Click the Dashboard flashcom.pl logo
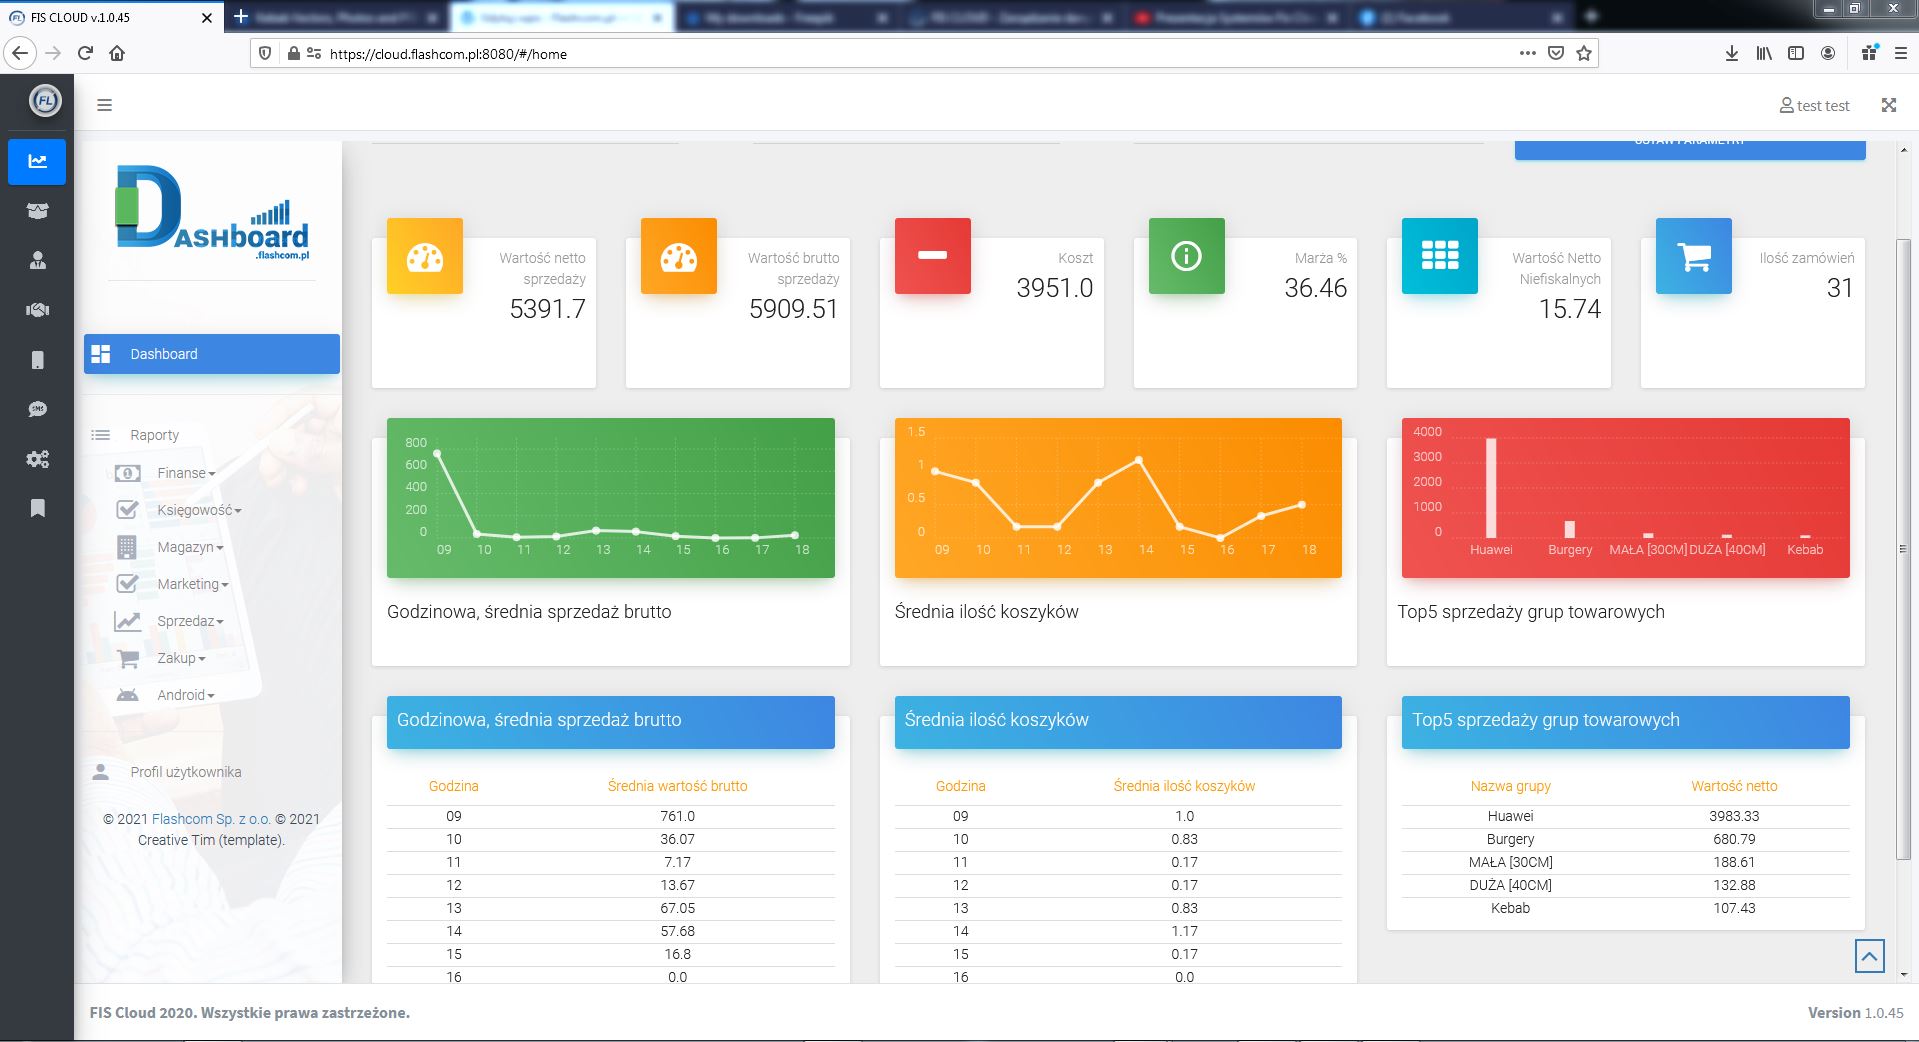This screenshot has height=1042, width=1919. (212, 213)
